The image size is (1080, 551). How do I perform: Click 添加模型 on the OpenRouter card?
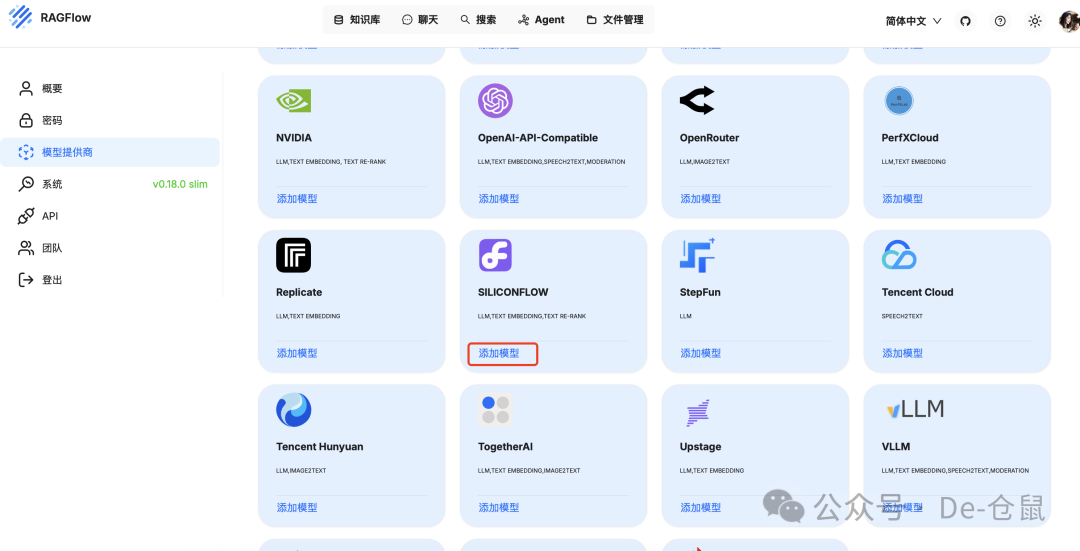[700, 198]
